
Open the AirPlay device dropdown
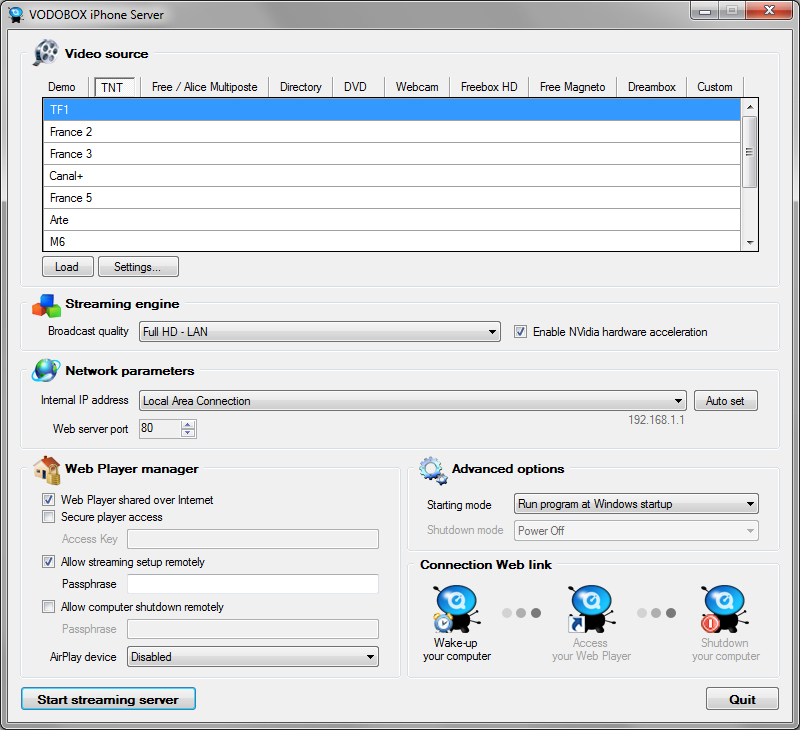click(x=253, y=657)
